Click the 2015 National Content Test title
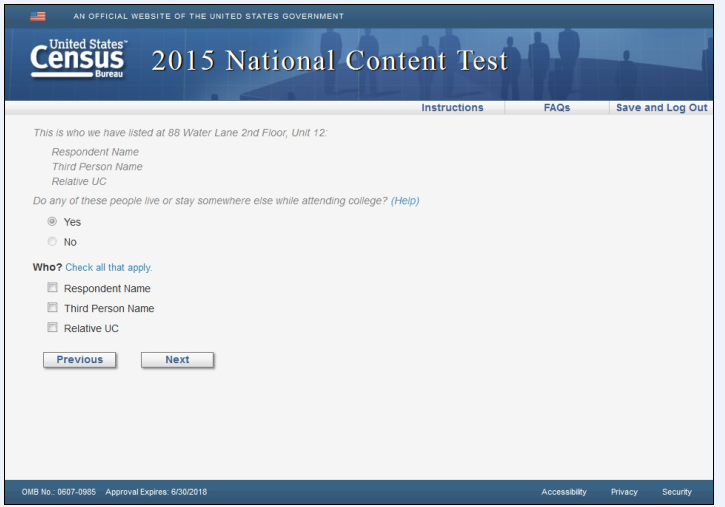 pyautogui.click(x=330, y=61)
